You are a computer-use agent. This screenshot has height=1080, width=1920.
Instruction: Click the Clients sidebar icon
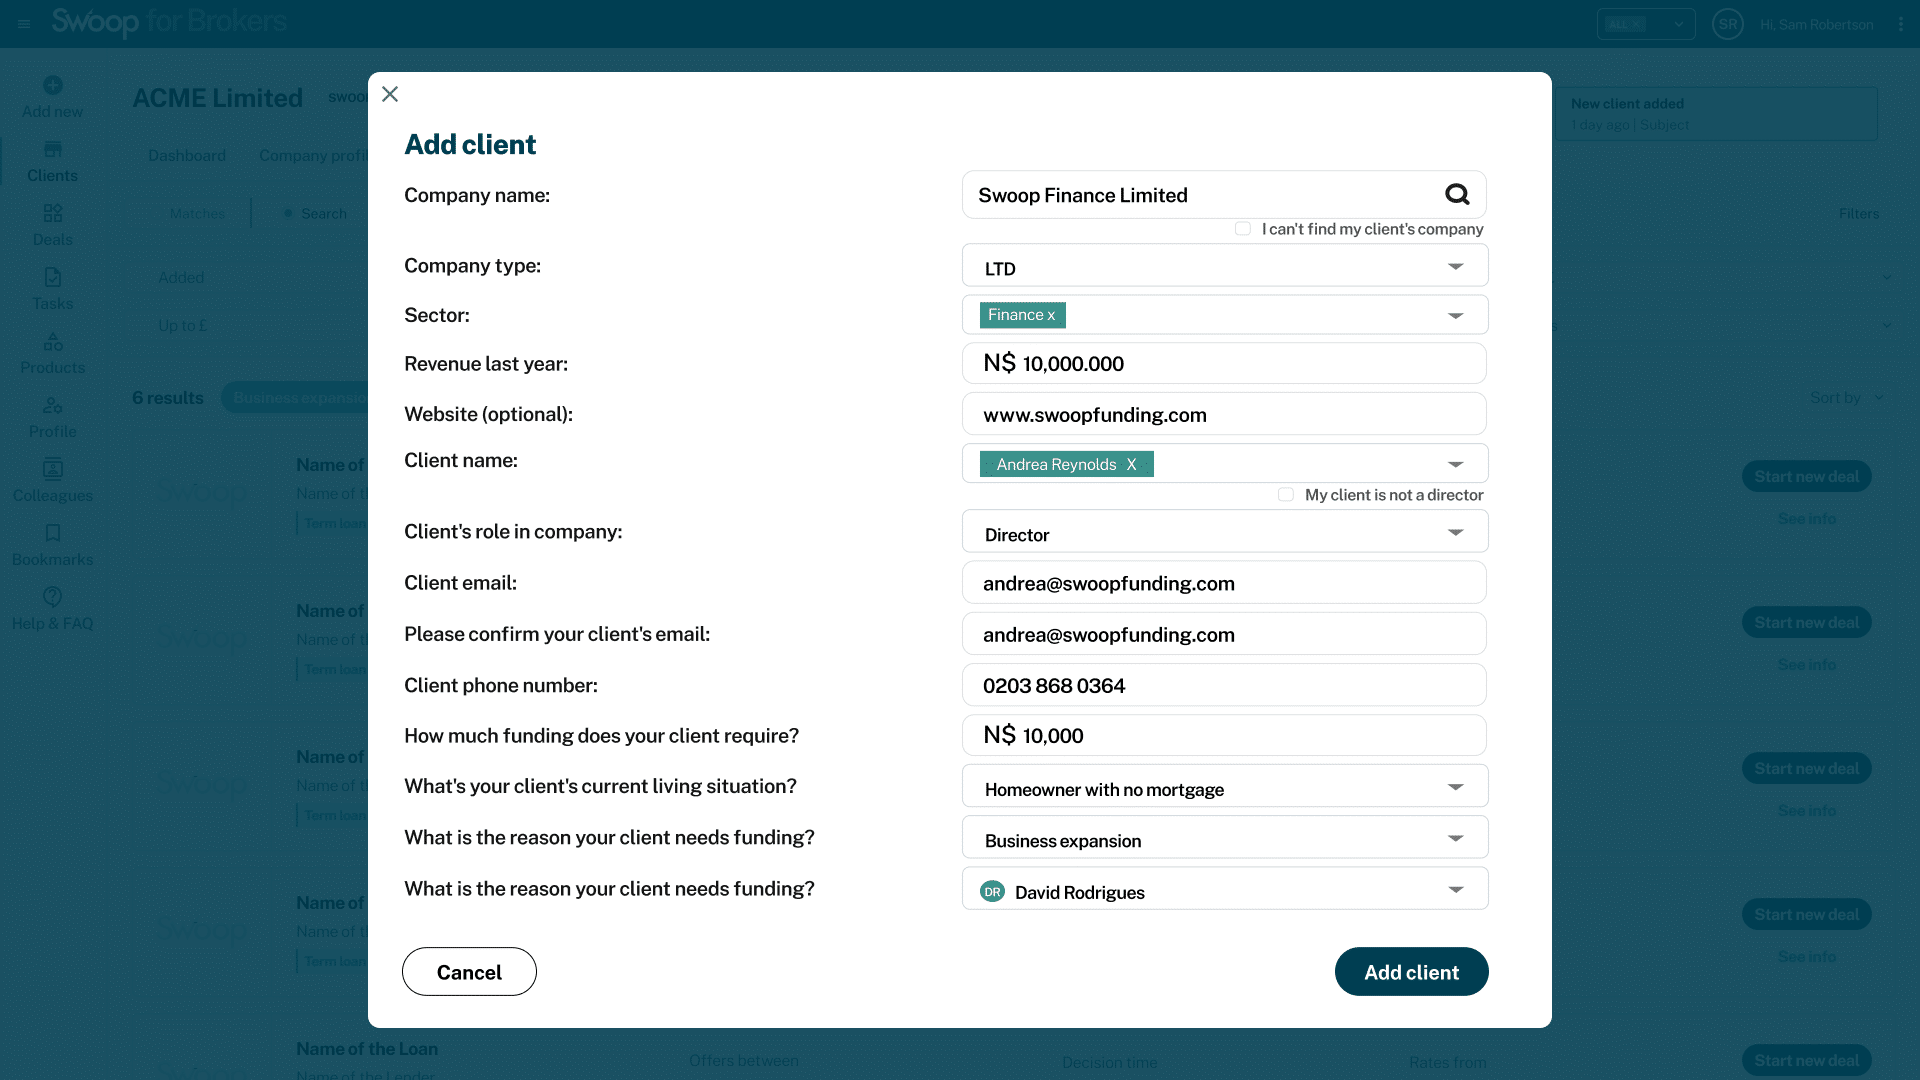pos(53,150)
